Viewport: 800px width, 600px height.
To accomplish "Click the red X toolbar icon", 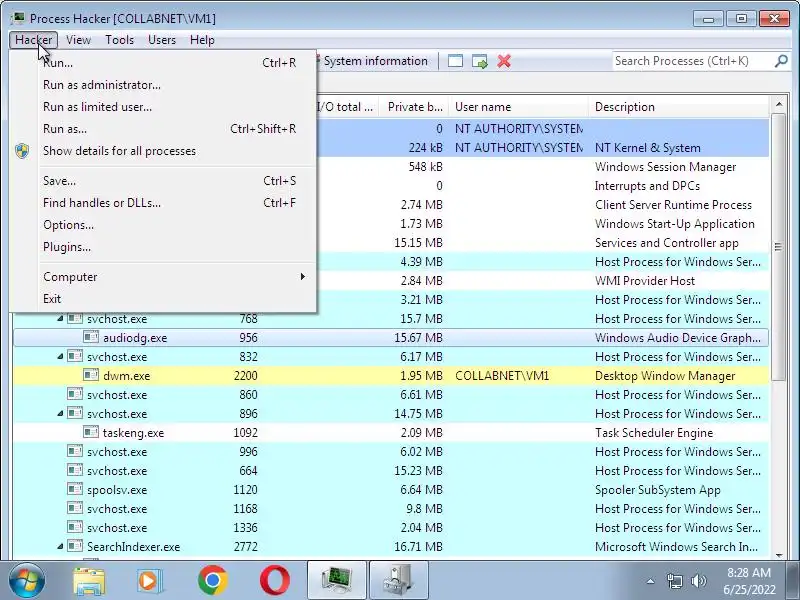I will (x=504, y=61).
